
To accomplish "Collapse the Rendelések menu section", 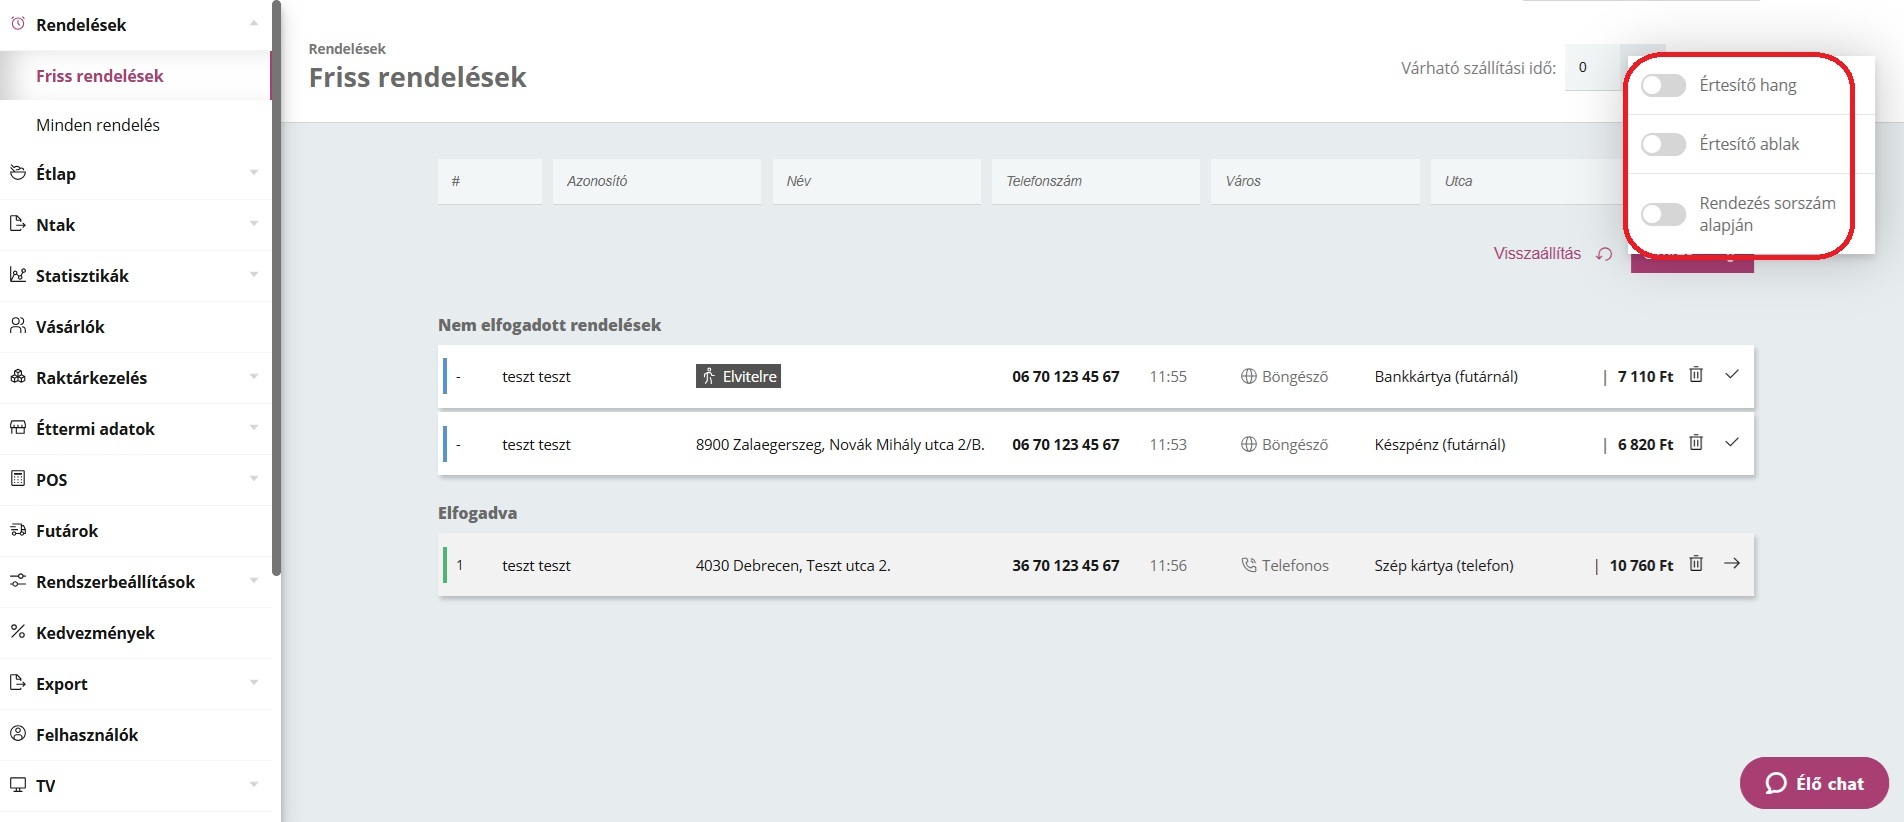I will pos(254,23).
